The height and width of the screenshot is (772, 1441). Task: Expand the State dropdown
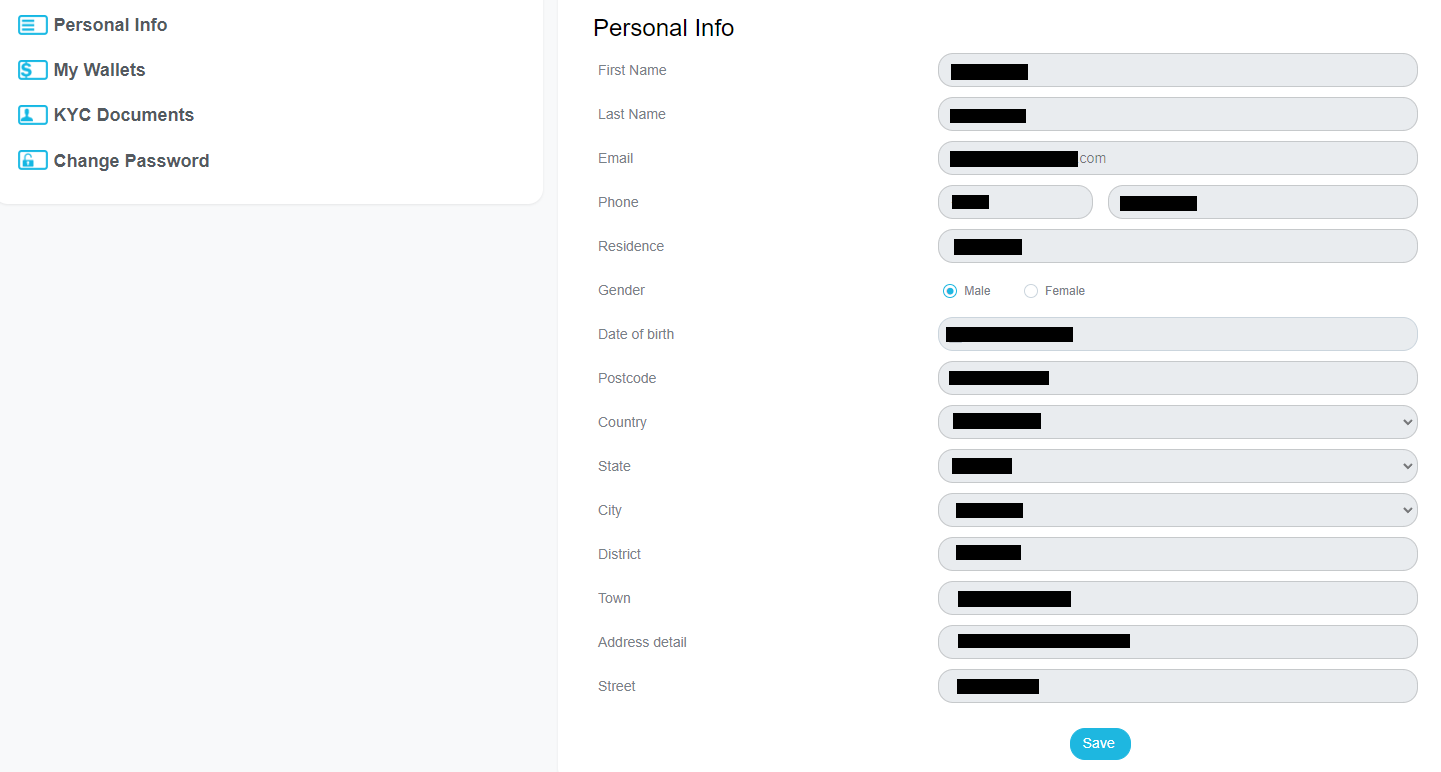(x=1178, y=466)
